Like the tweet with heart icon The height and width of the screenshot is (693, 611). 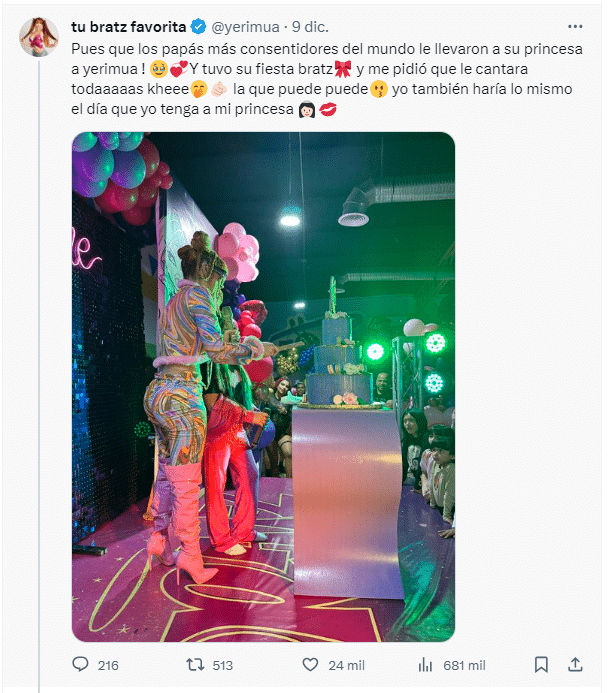[310, 664]
